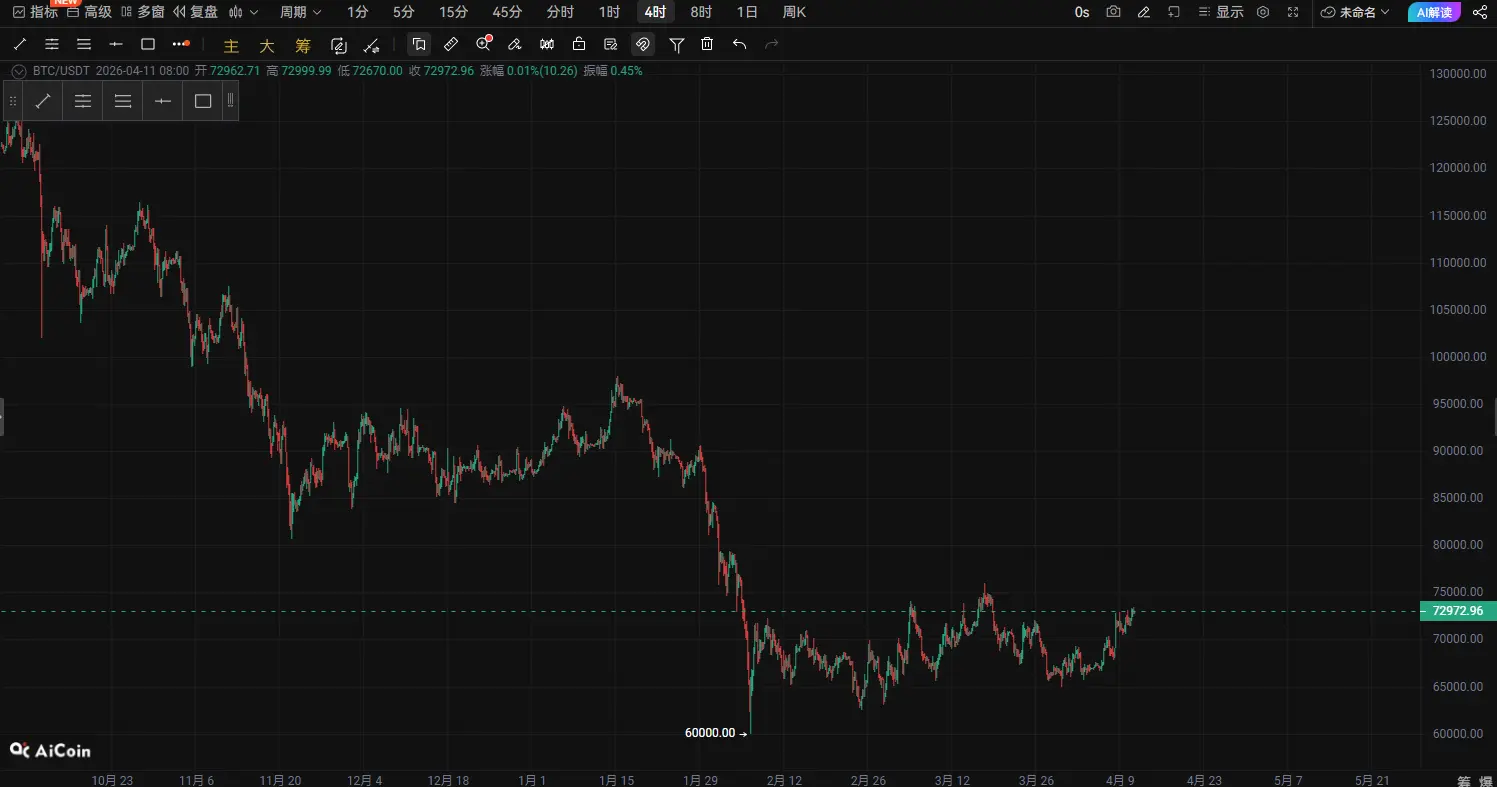Delete drawings with trash icon
The height and width of the screenshot is (787, 1497).
click(x=707, y=44)
